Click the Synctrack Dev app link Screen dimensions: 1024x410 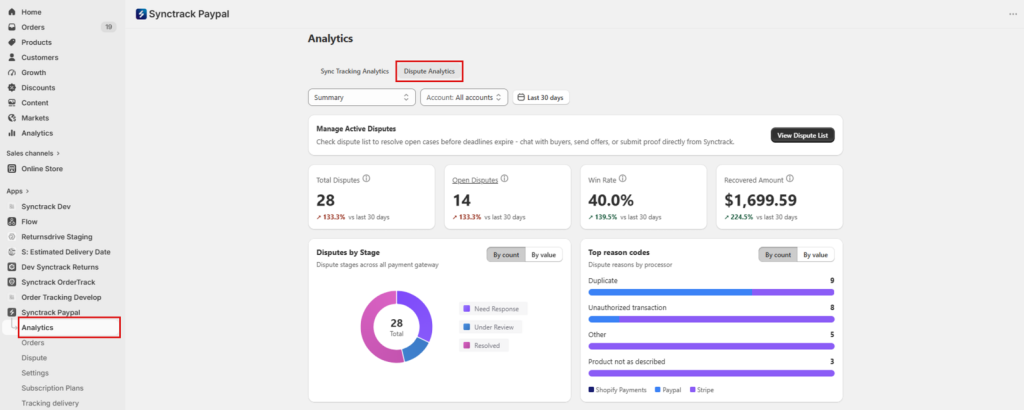(46, 206)
